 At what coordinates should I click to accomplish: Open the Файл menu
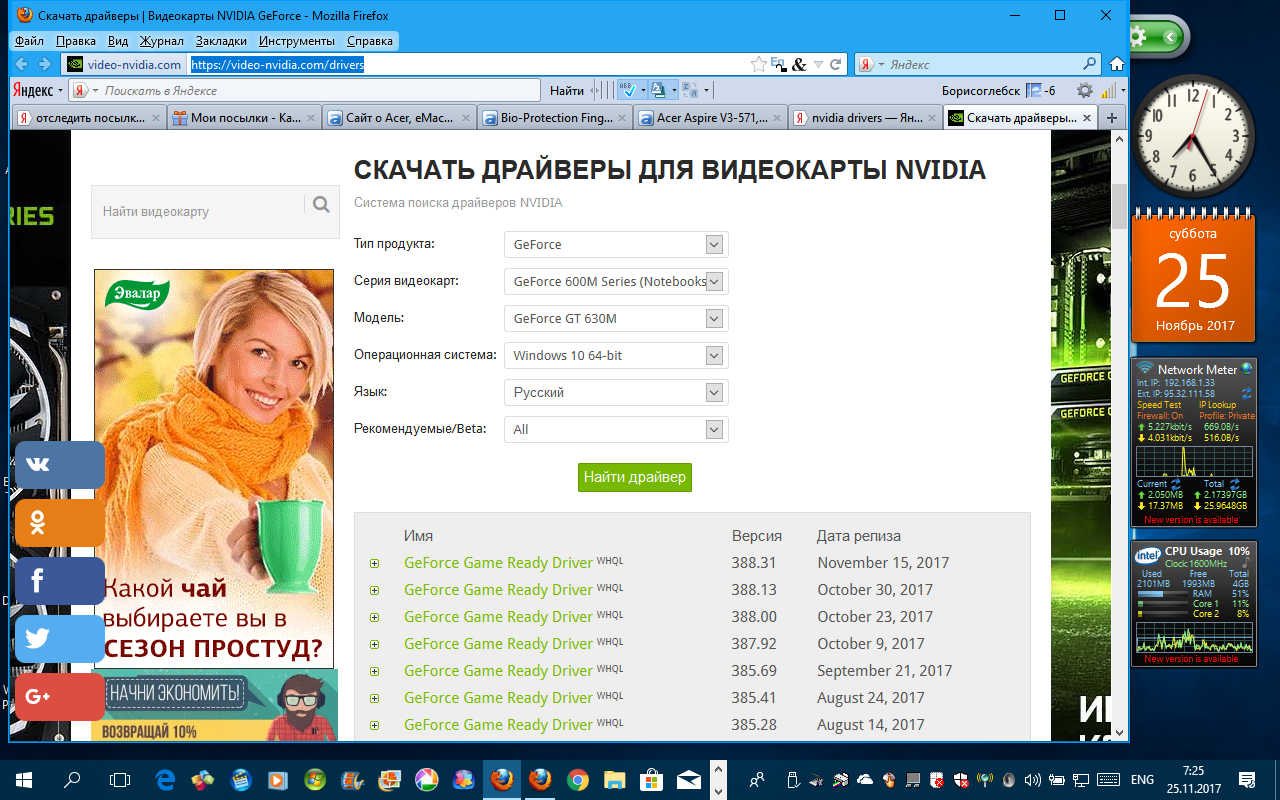[29, 41]
